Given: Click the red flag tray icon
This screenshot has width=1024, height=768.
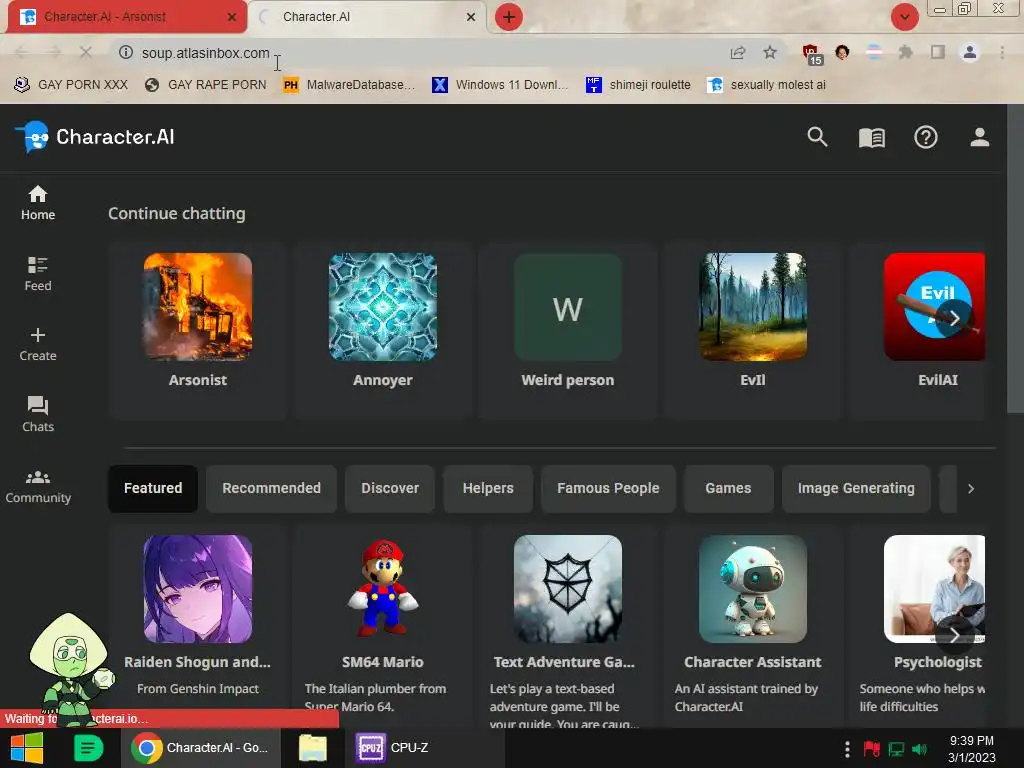Looking at the screenshot, I should (871, 749).
